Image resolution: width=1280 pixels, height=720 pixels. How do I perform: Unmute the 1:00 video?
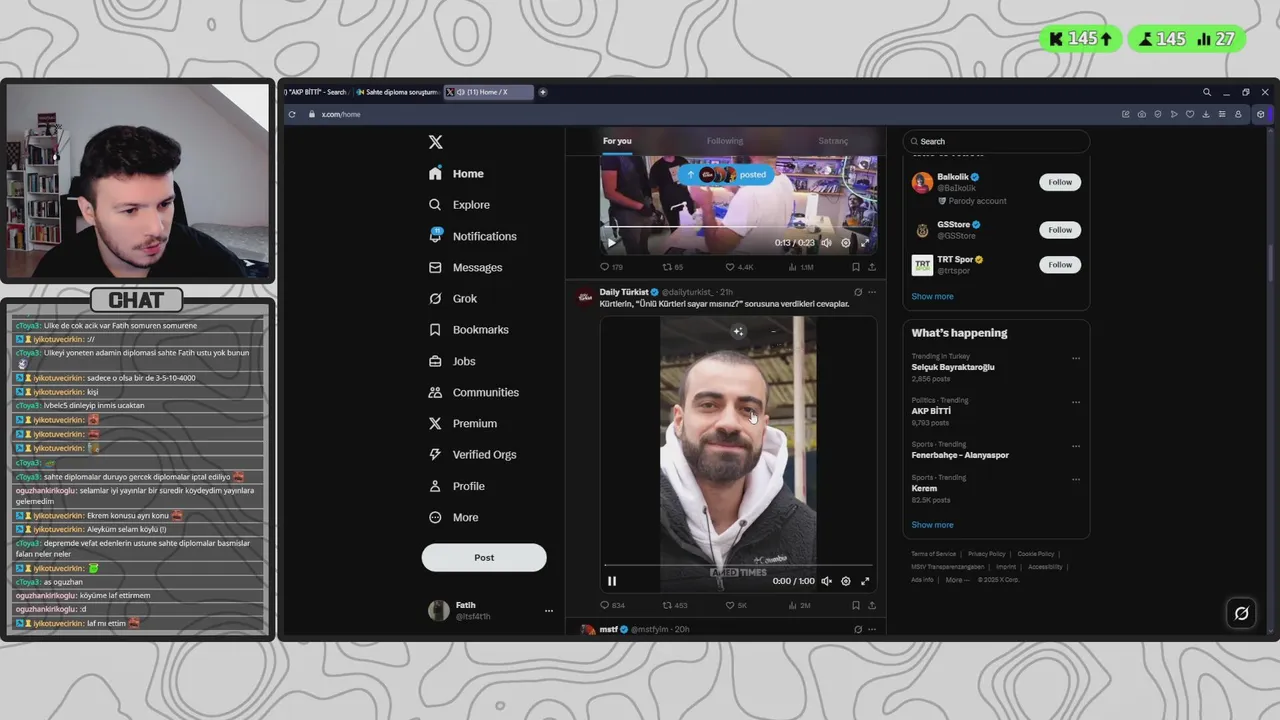[x=826, y=581]
